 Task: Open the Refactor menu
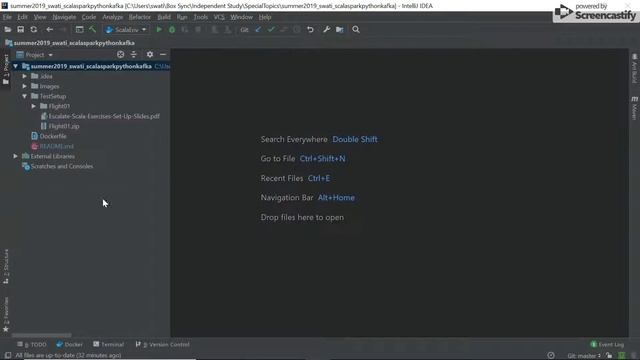pos(140,17)
